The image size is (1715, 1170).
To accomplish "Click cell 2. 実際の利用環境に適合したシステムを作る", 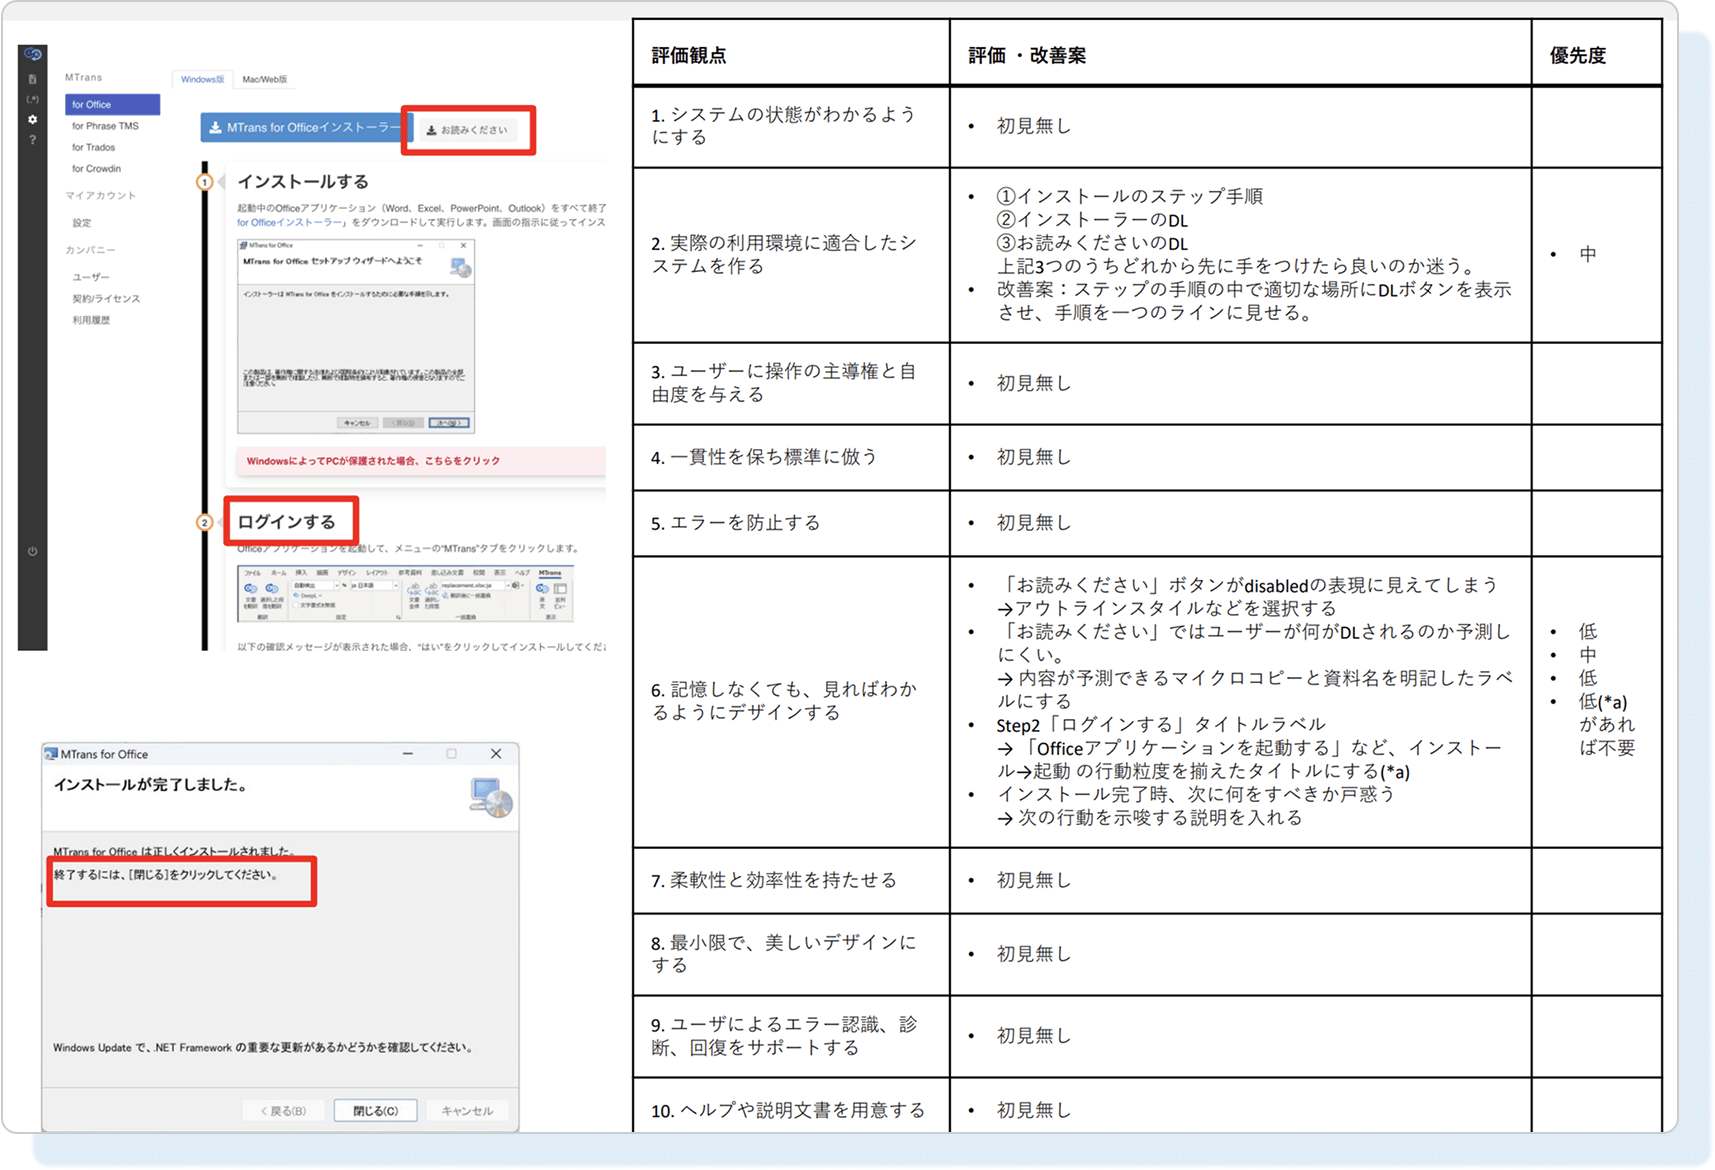I will 791,255.
